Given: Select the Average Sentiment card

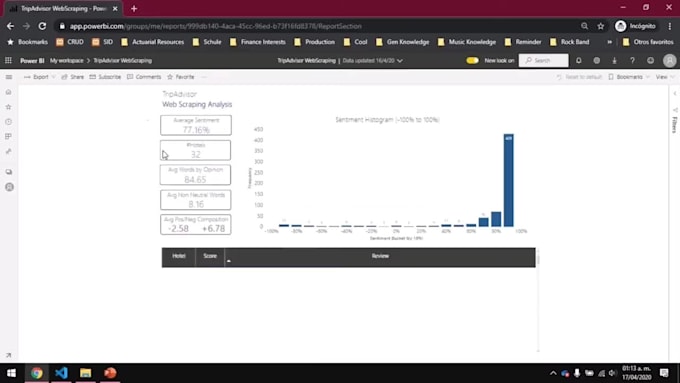Looking at the screenshot, I should (x=196, y=125).
